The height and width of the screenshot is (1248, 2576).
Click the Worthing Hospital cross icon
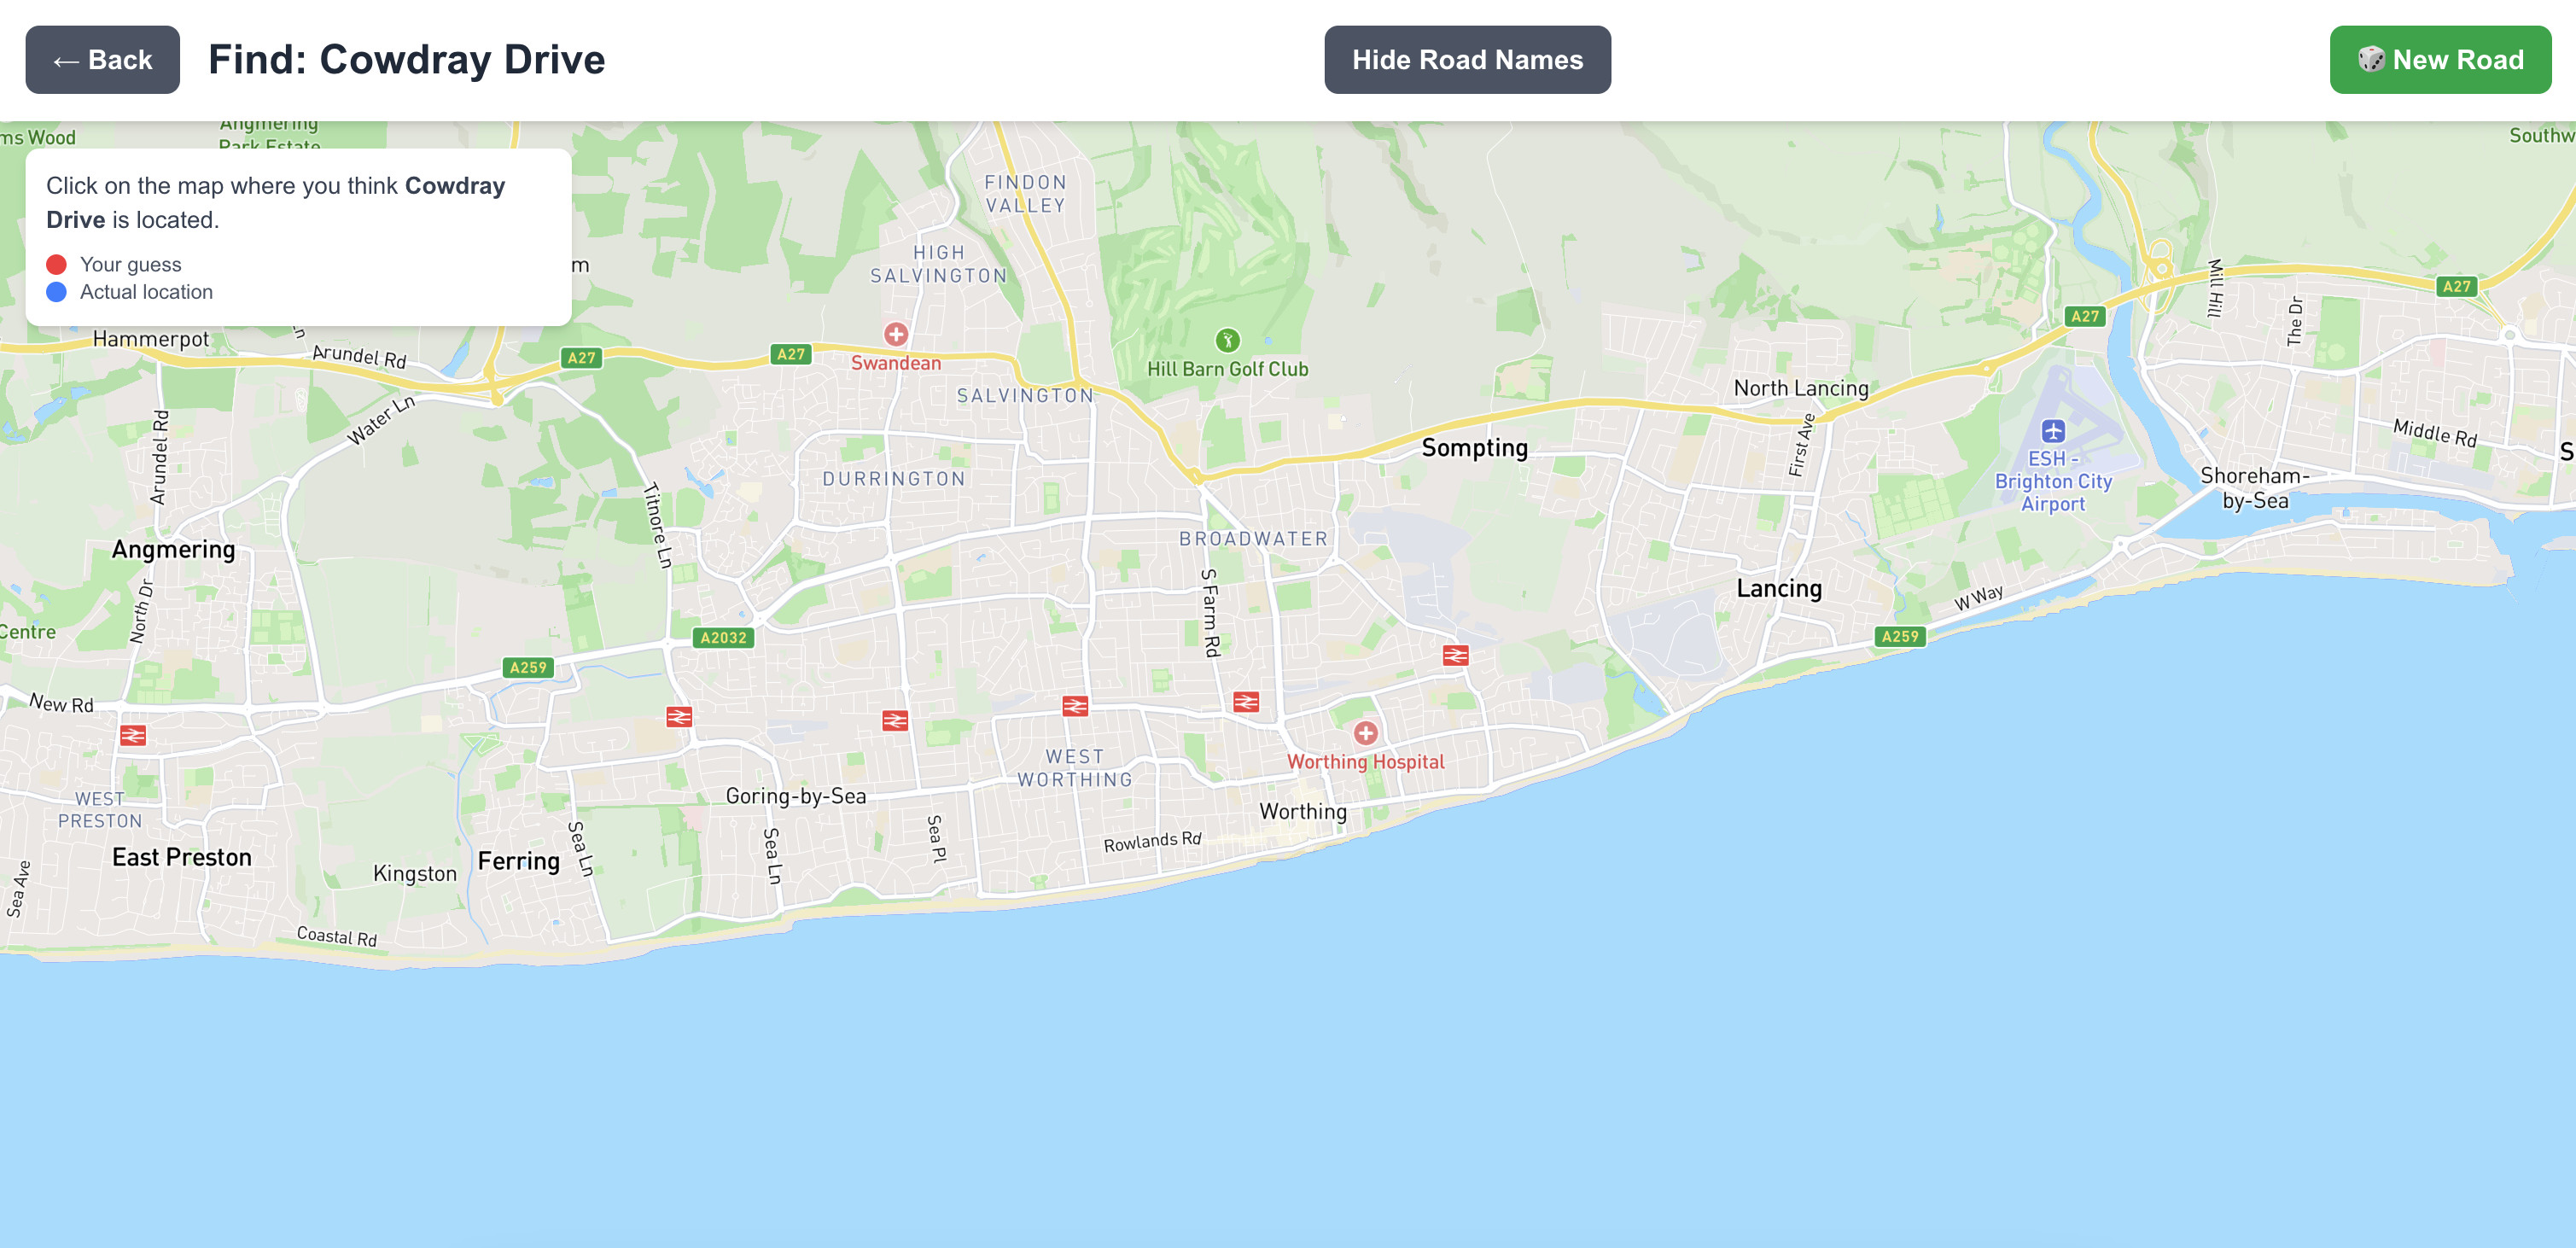(x=1365, y=733)
